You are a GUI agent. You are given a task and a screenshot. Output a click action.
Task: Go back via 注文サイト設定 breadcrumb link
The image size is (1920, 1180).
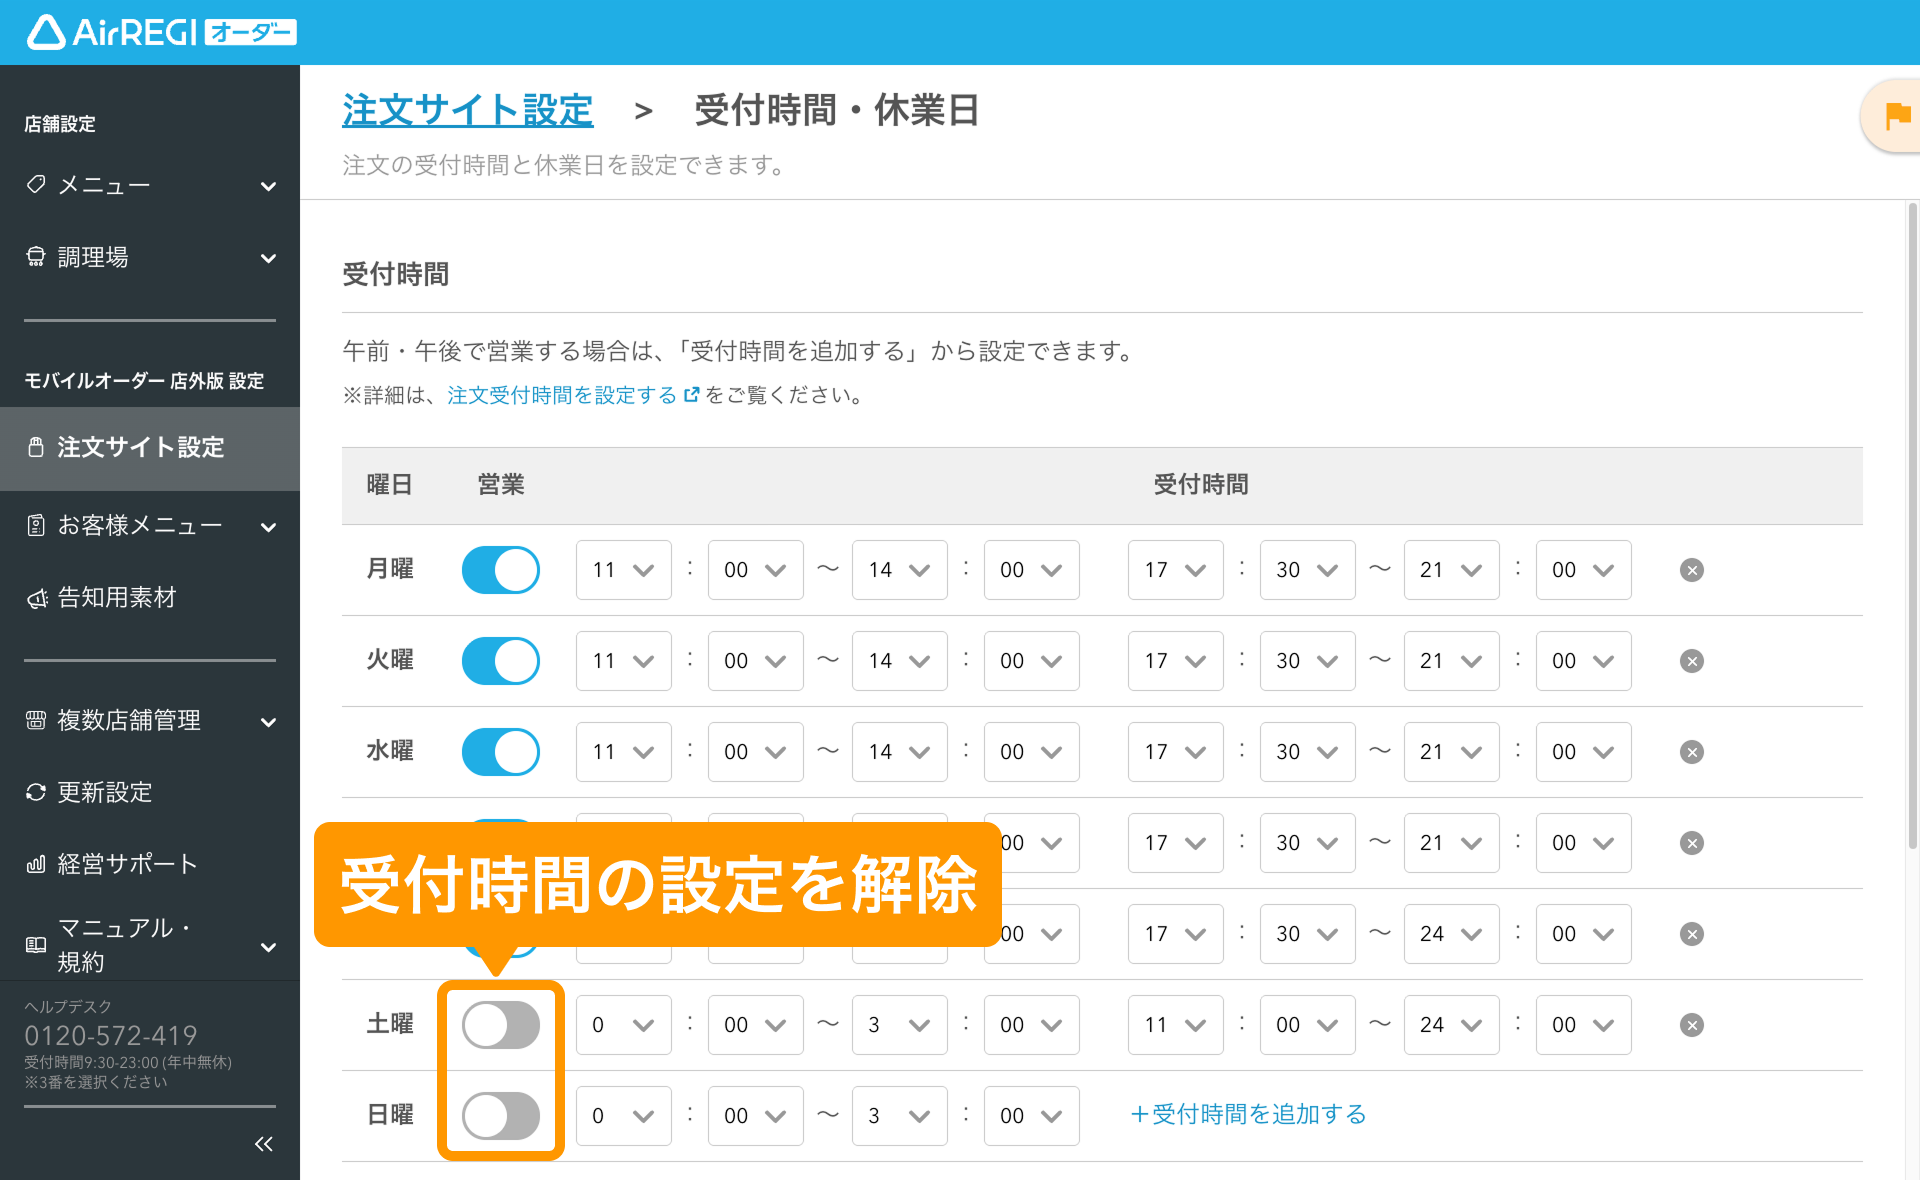468,110
